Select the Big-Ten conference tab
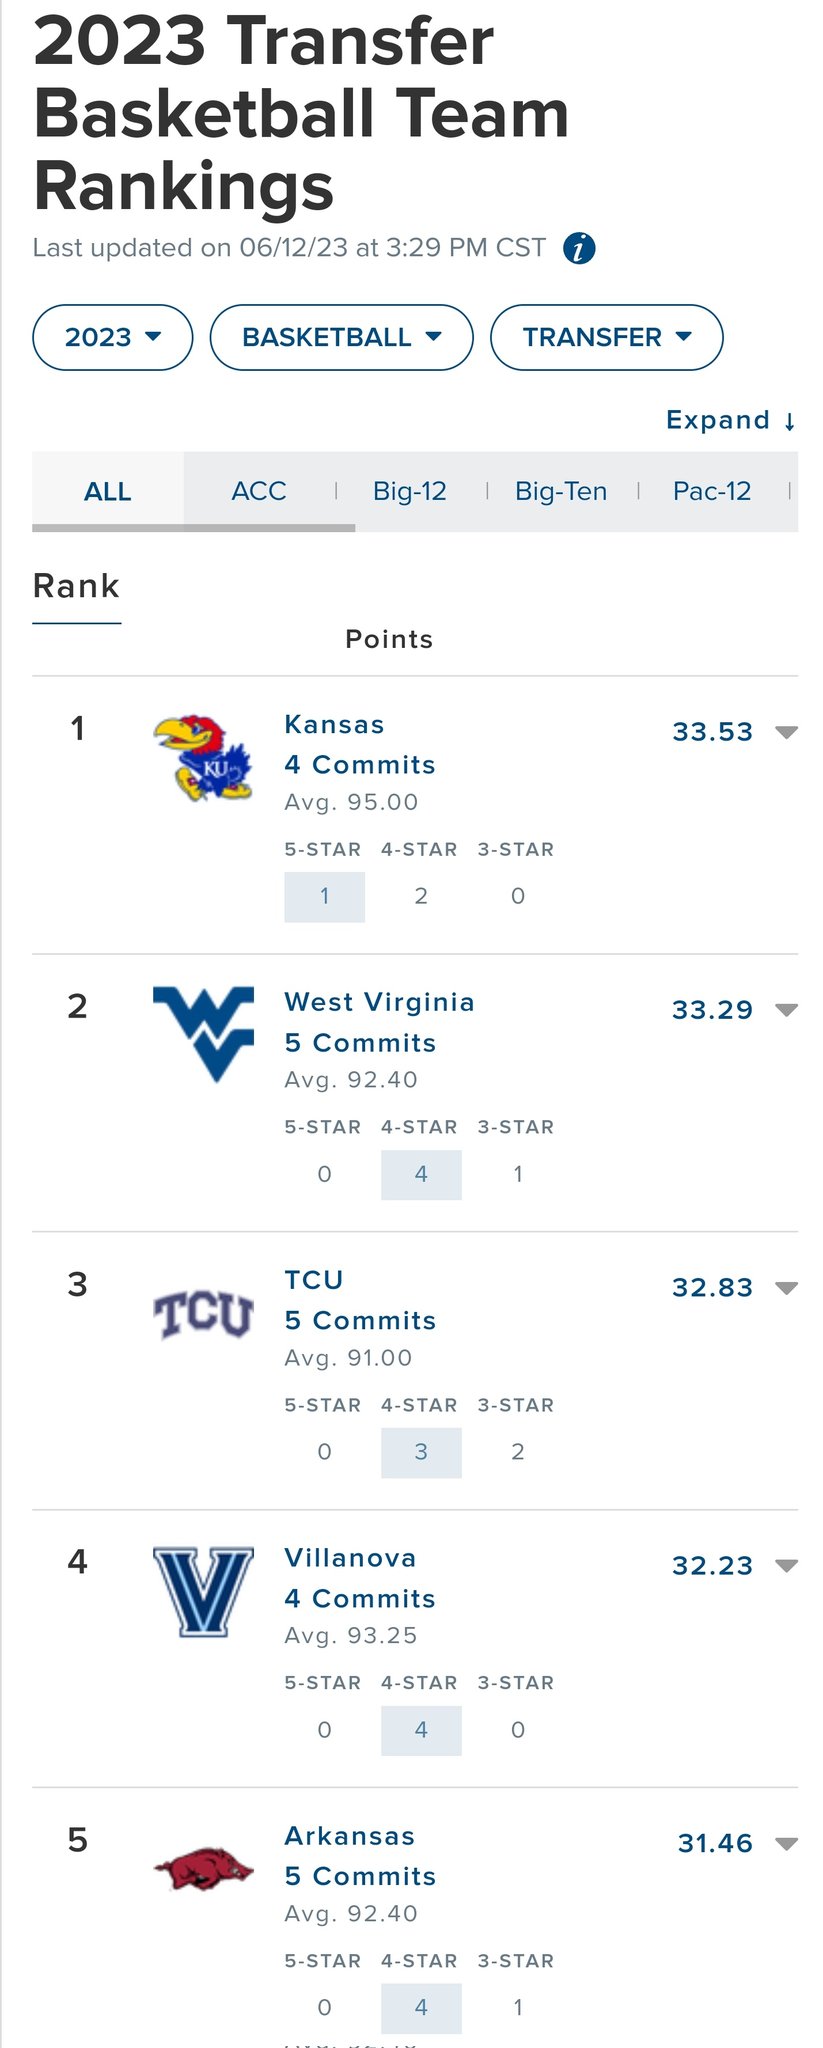 561,491
